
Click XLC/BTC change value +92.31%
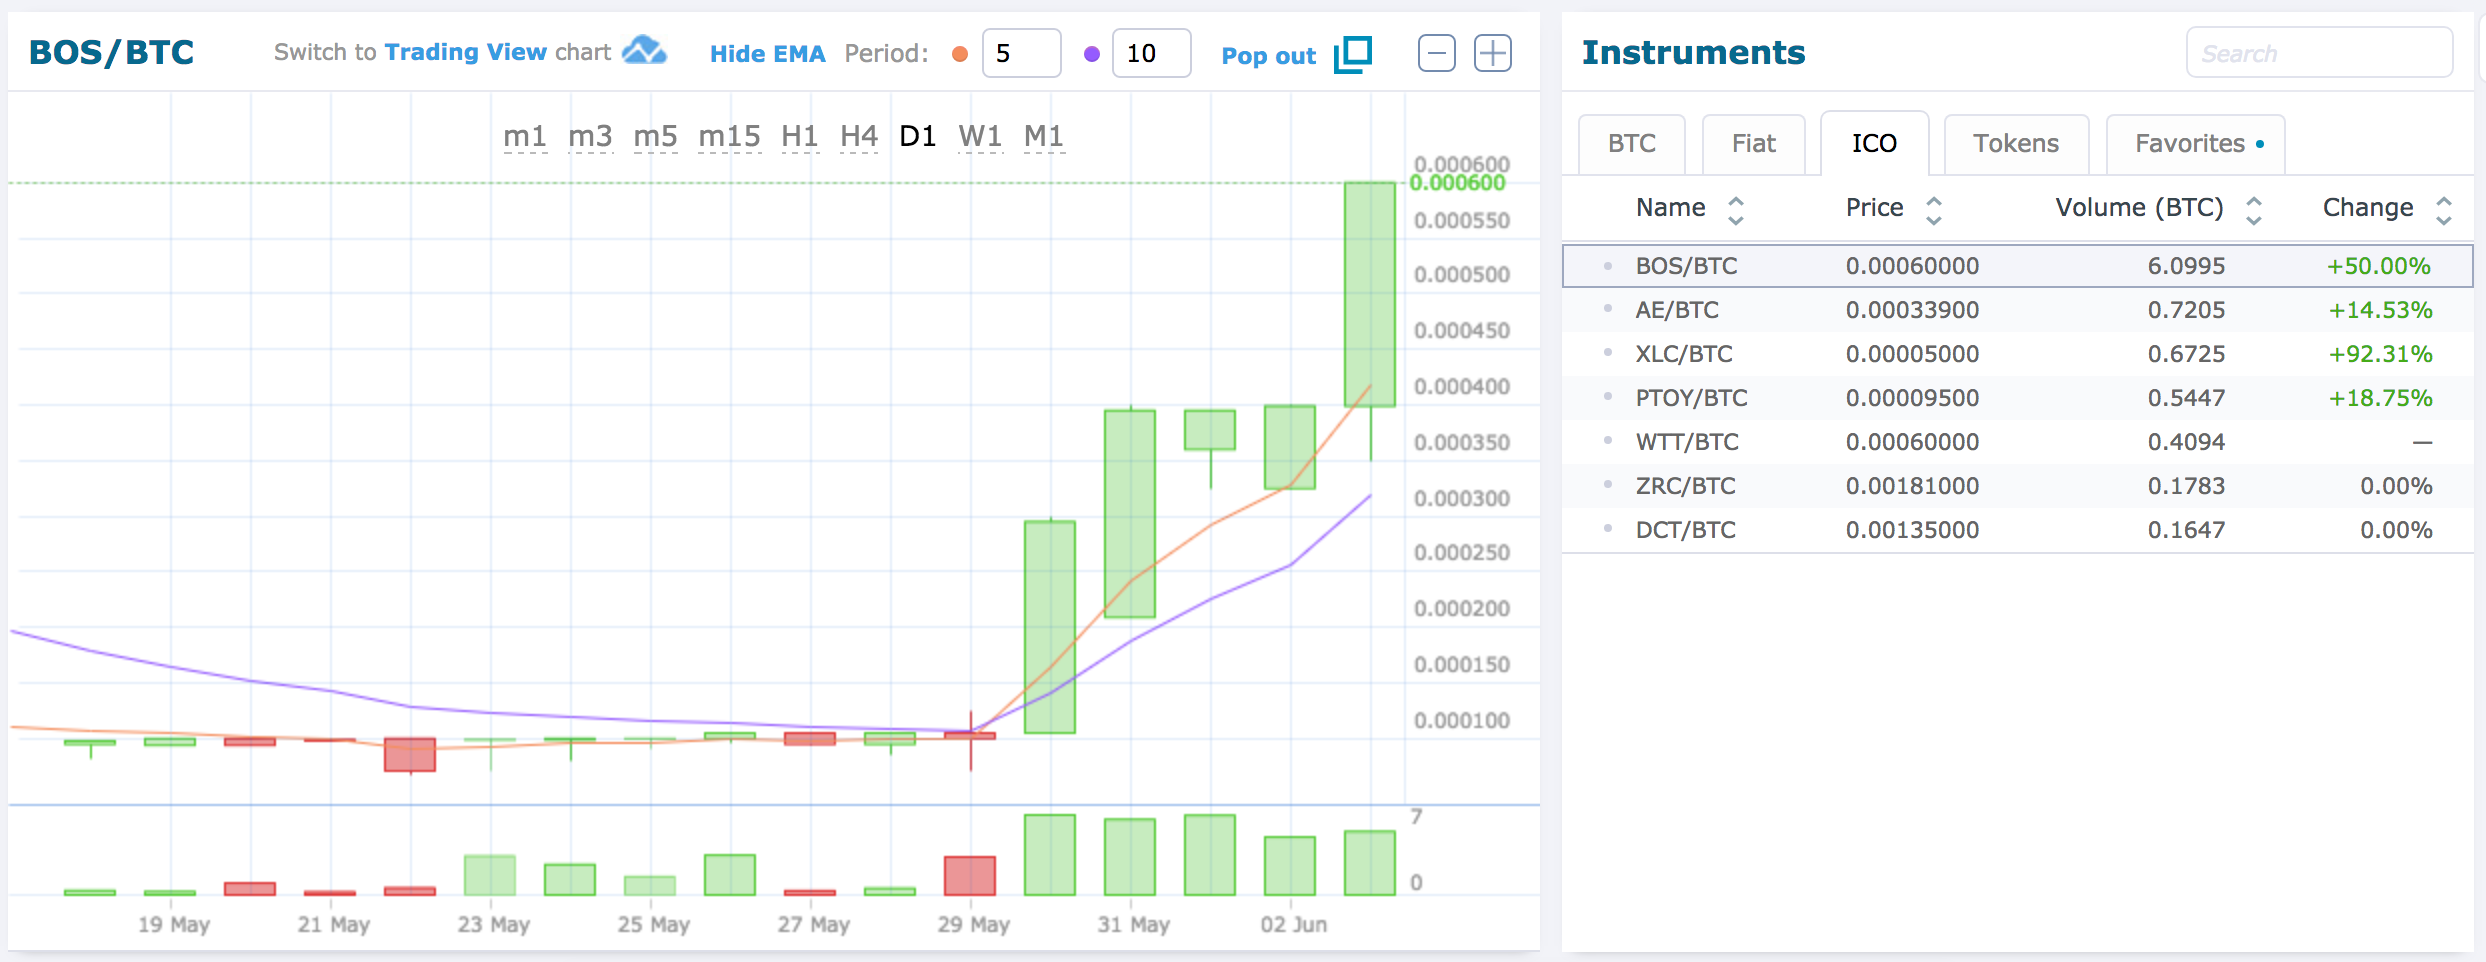point(2380,354)
